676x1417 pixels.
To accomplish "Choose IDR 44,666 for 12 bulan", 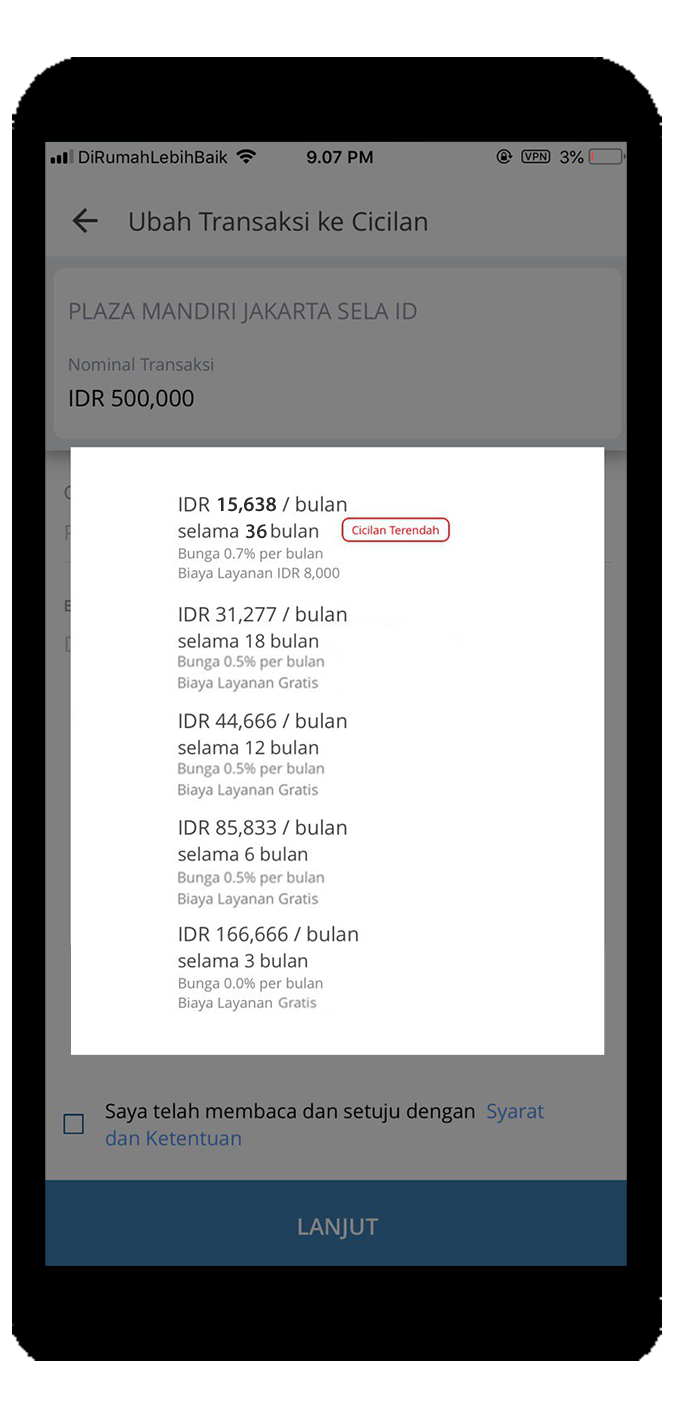I will point(262,754).
